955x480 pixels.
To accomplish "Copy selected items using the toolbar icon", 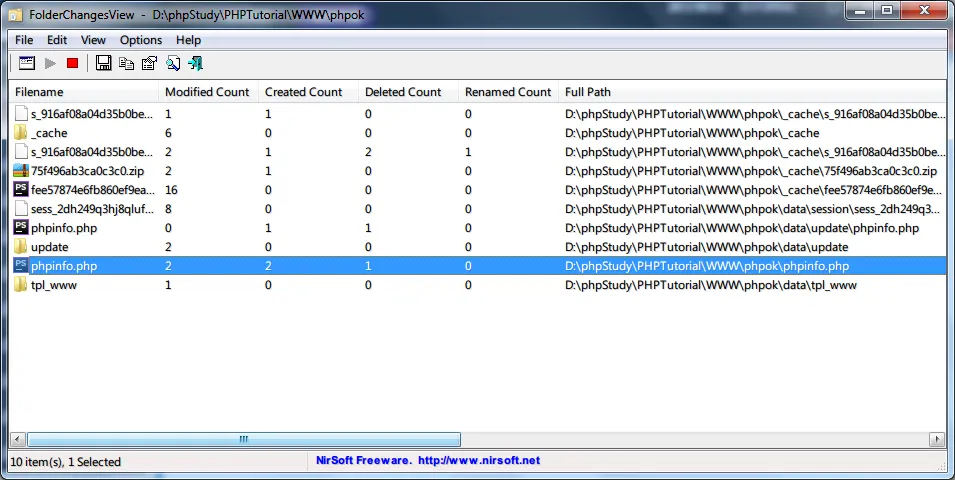I will 126,64.
